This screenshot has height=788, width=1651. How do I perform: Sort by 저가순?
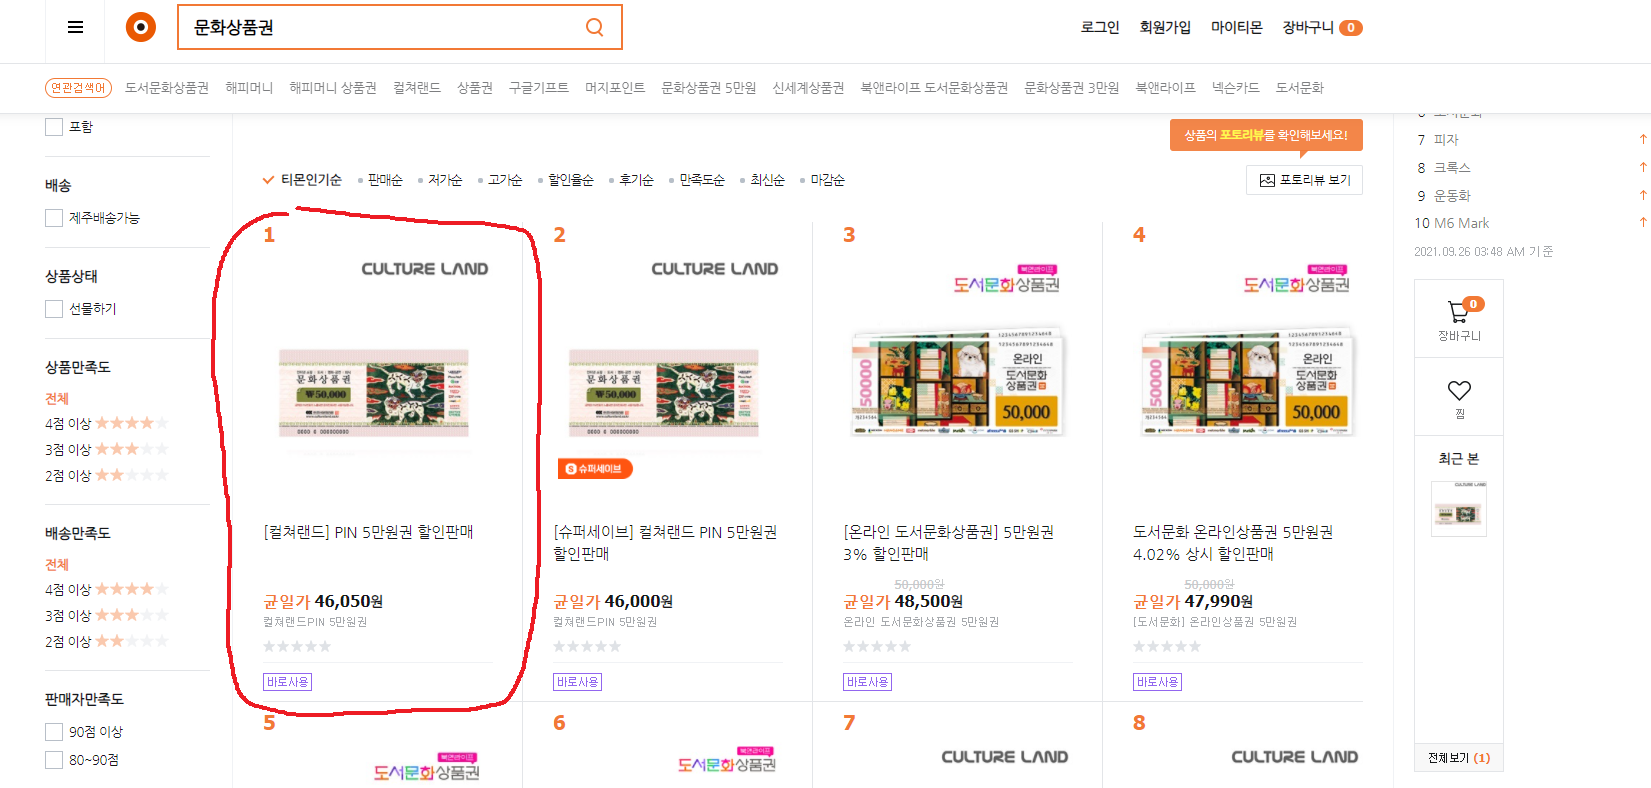coord(445,180)
